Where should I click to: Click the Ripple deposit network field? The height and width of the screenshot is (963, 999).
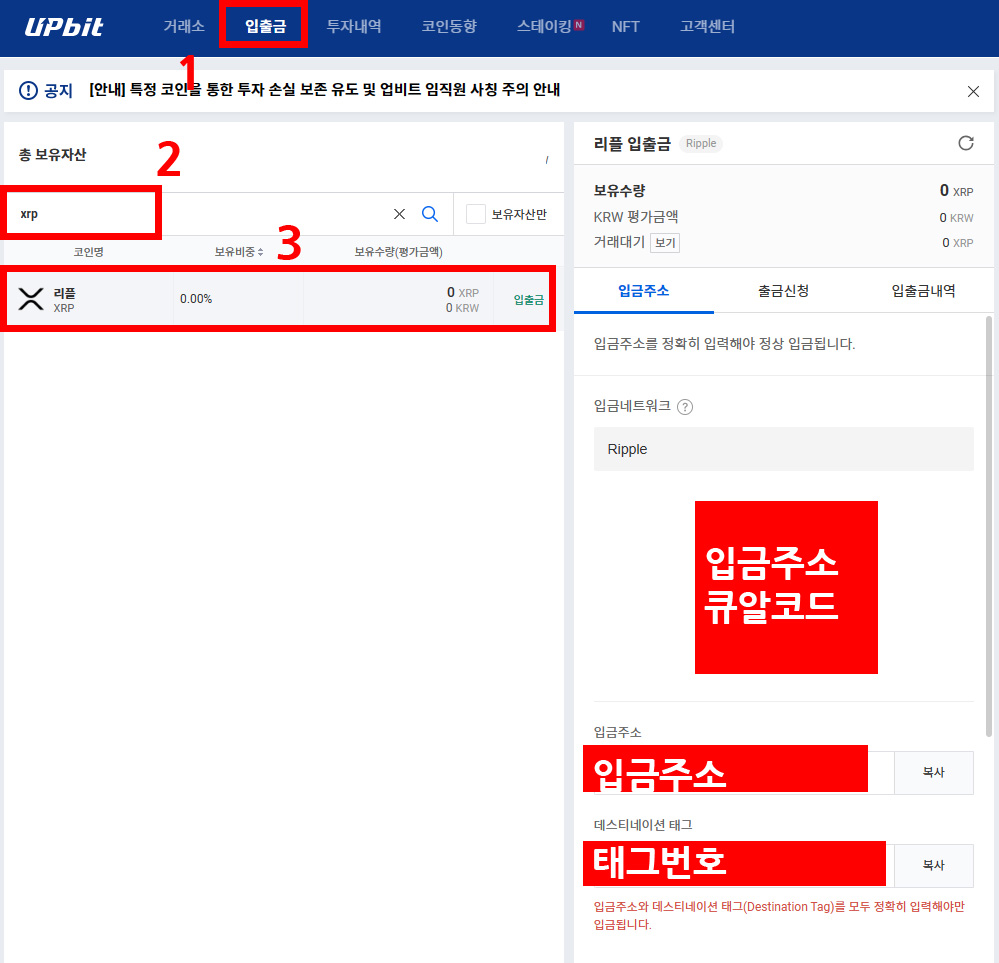tap(784, 449)
